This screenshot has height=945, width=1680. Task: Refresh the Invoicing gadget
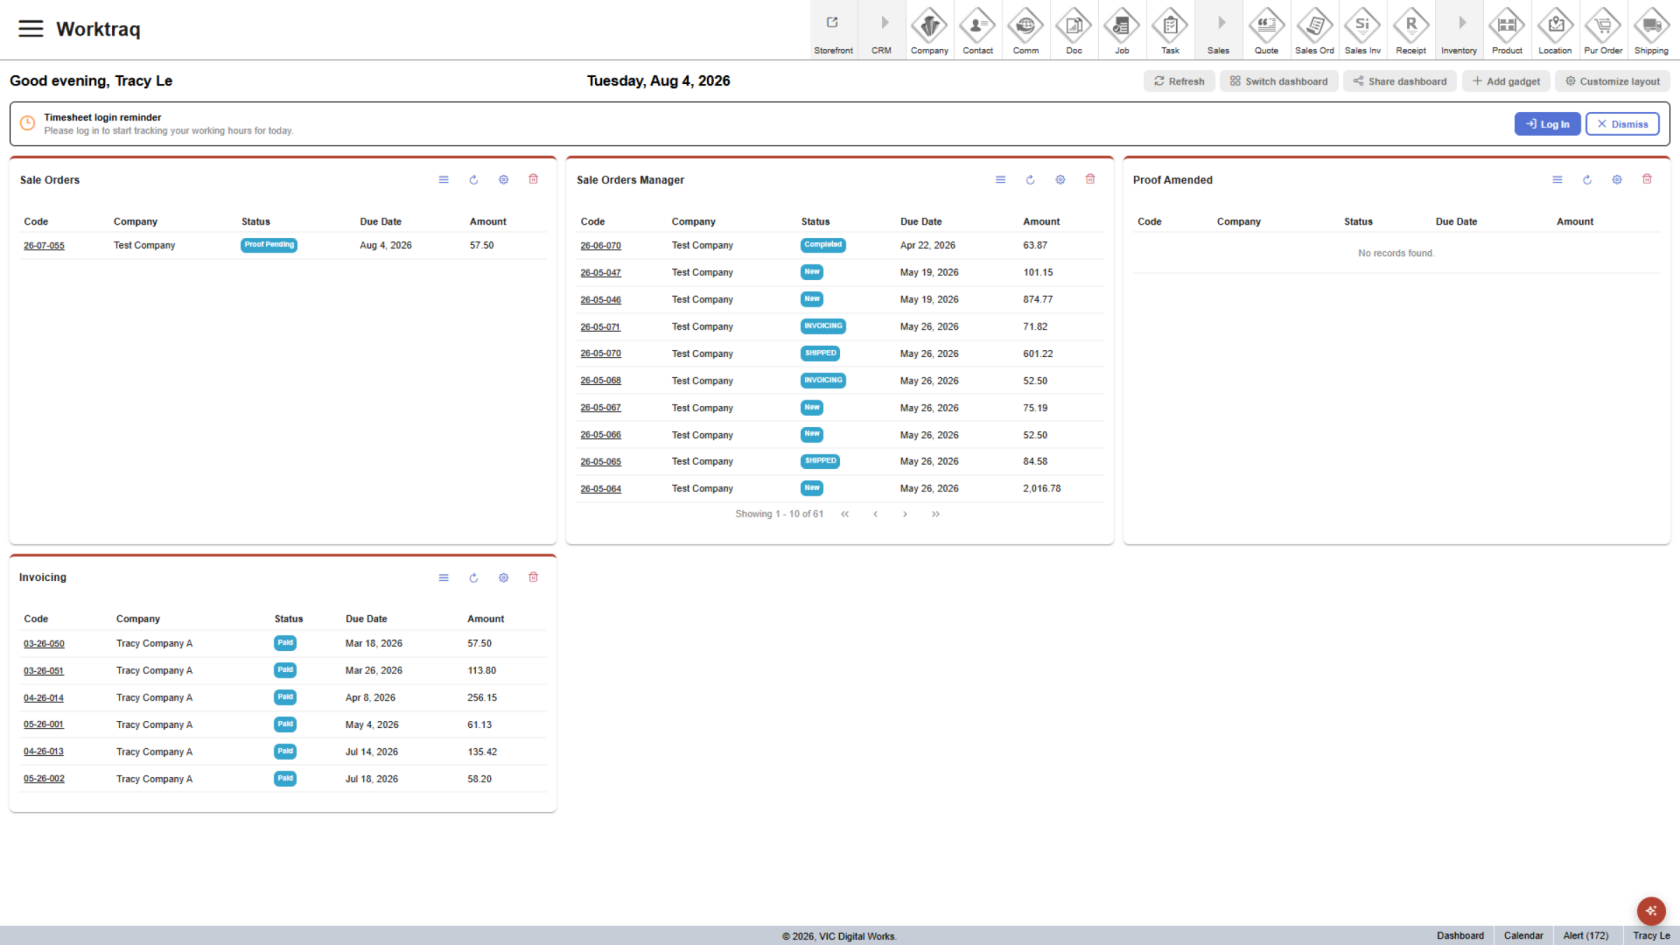[474, 578]
